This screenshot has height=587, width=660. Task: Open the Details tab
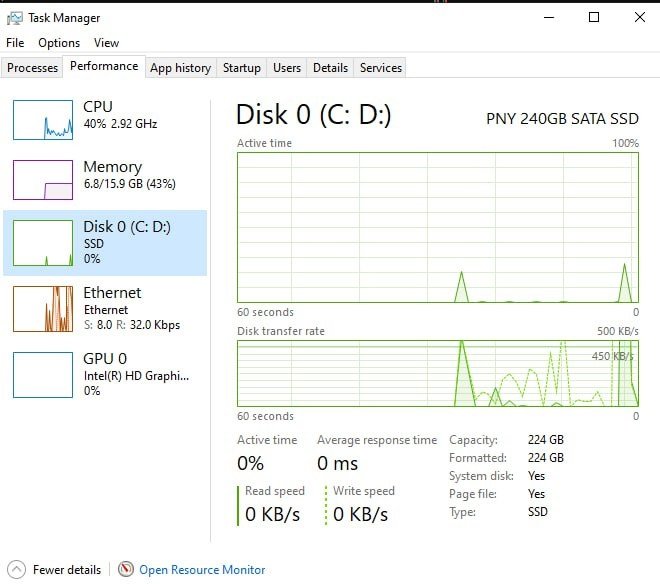click(x=330, y=68)
